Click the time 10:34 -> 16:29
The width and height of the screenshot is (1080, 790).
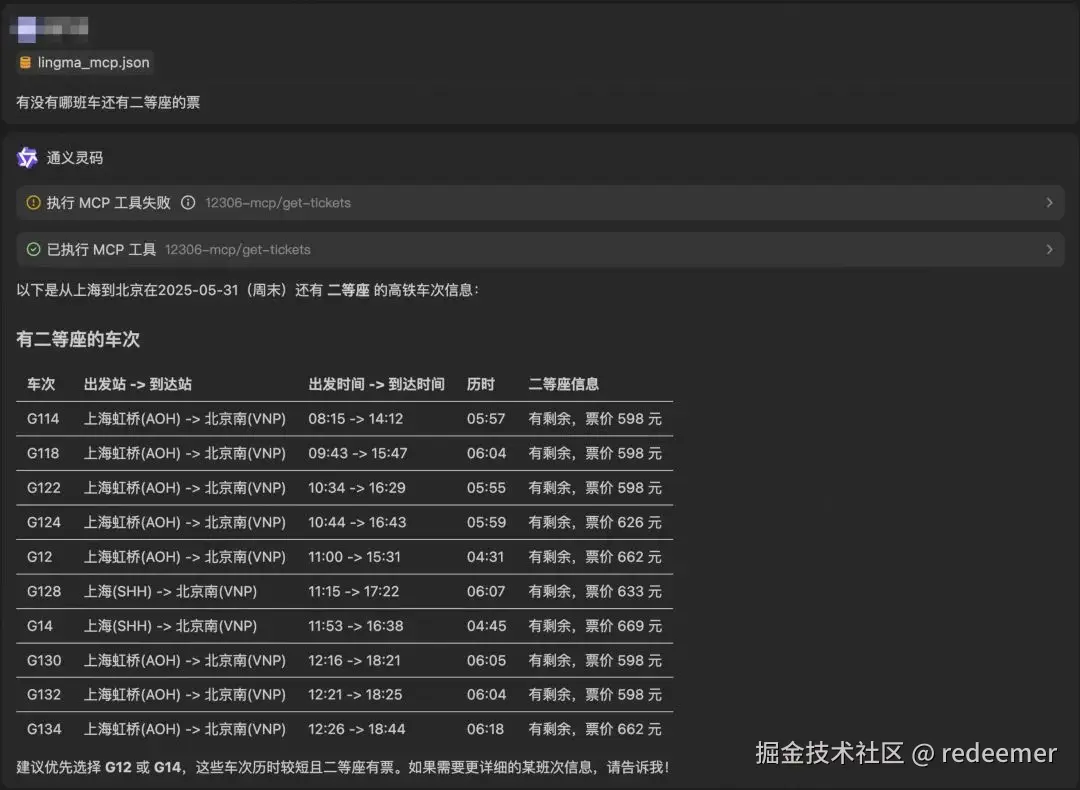coord(357,488)
